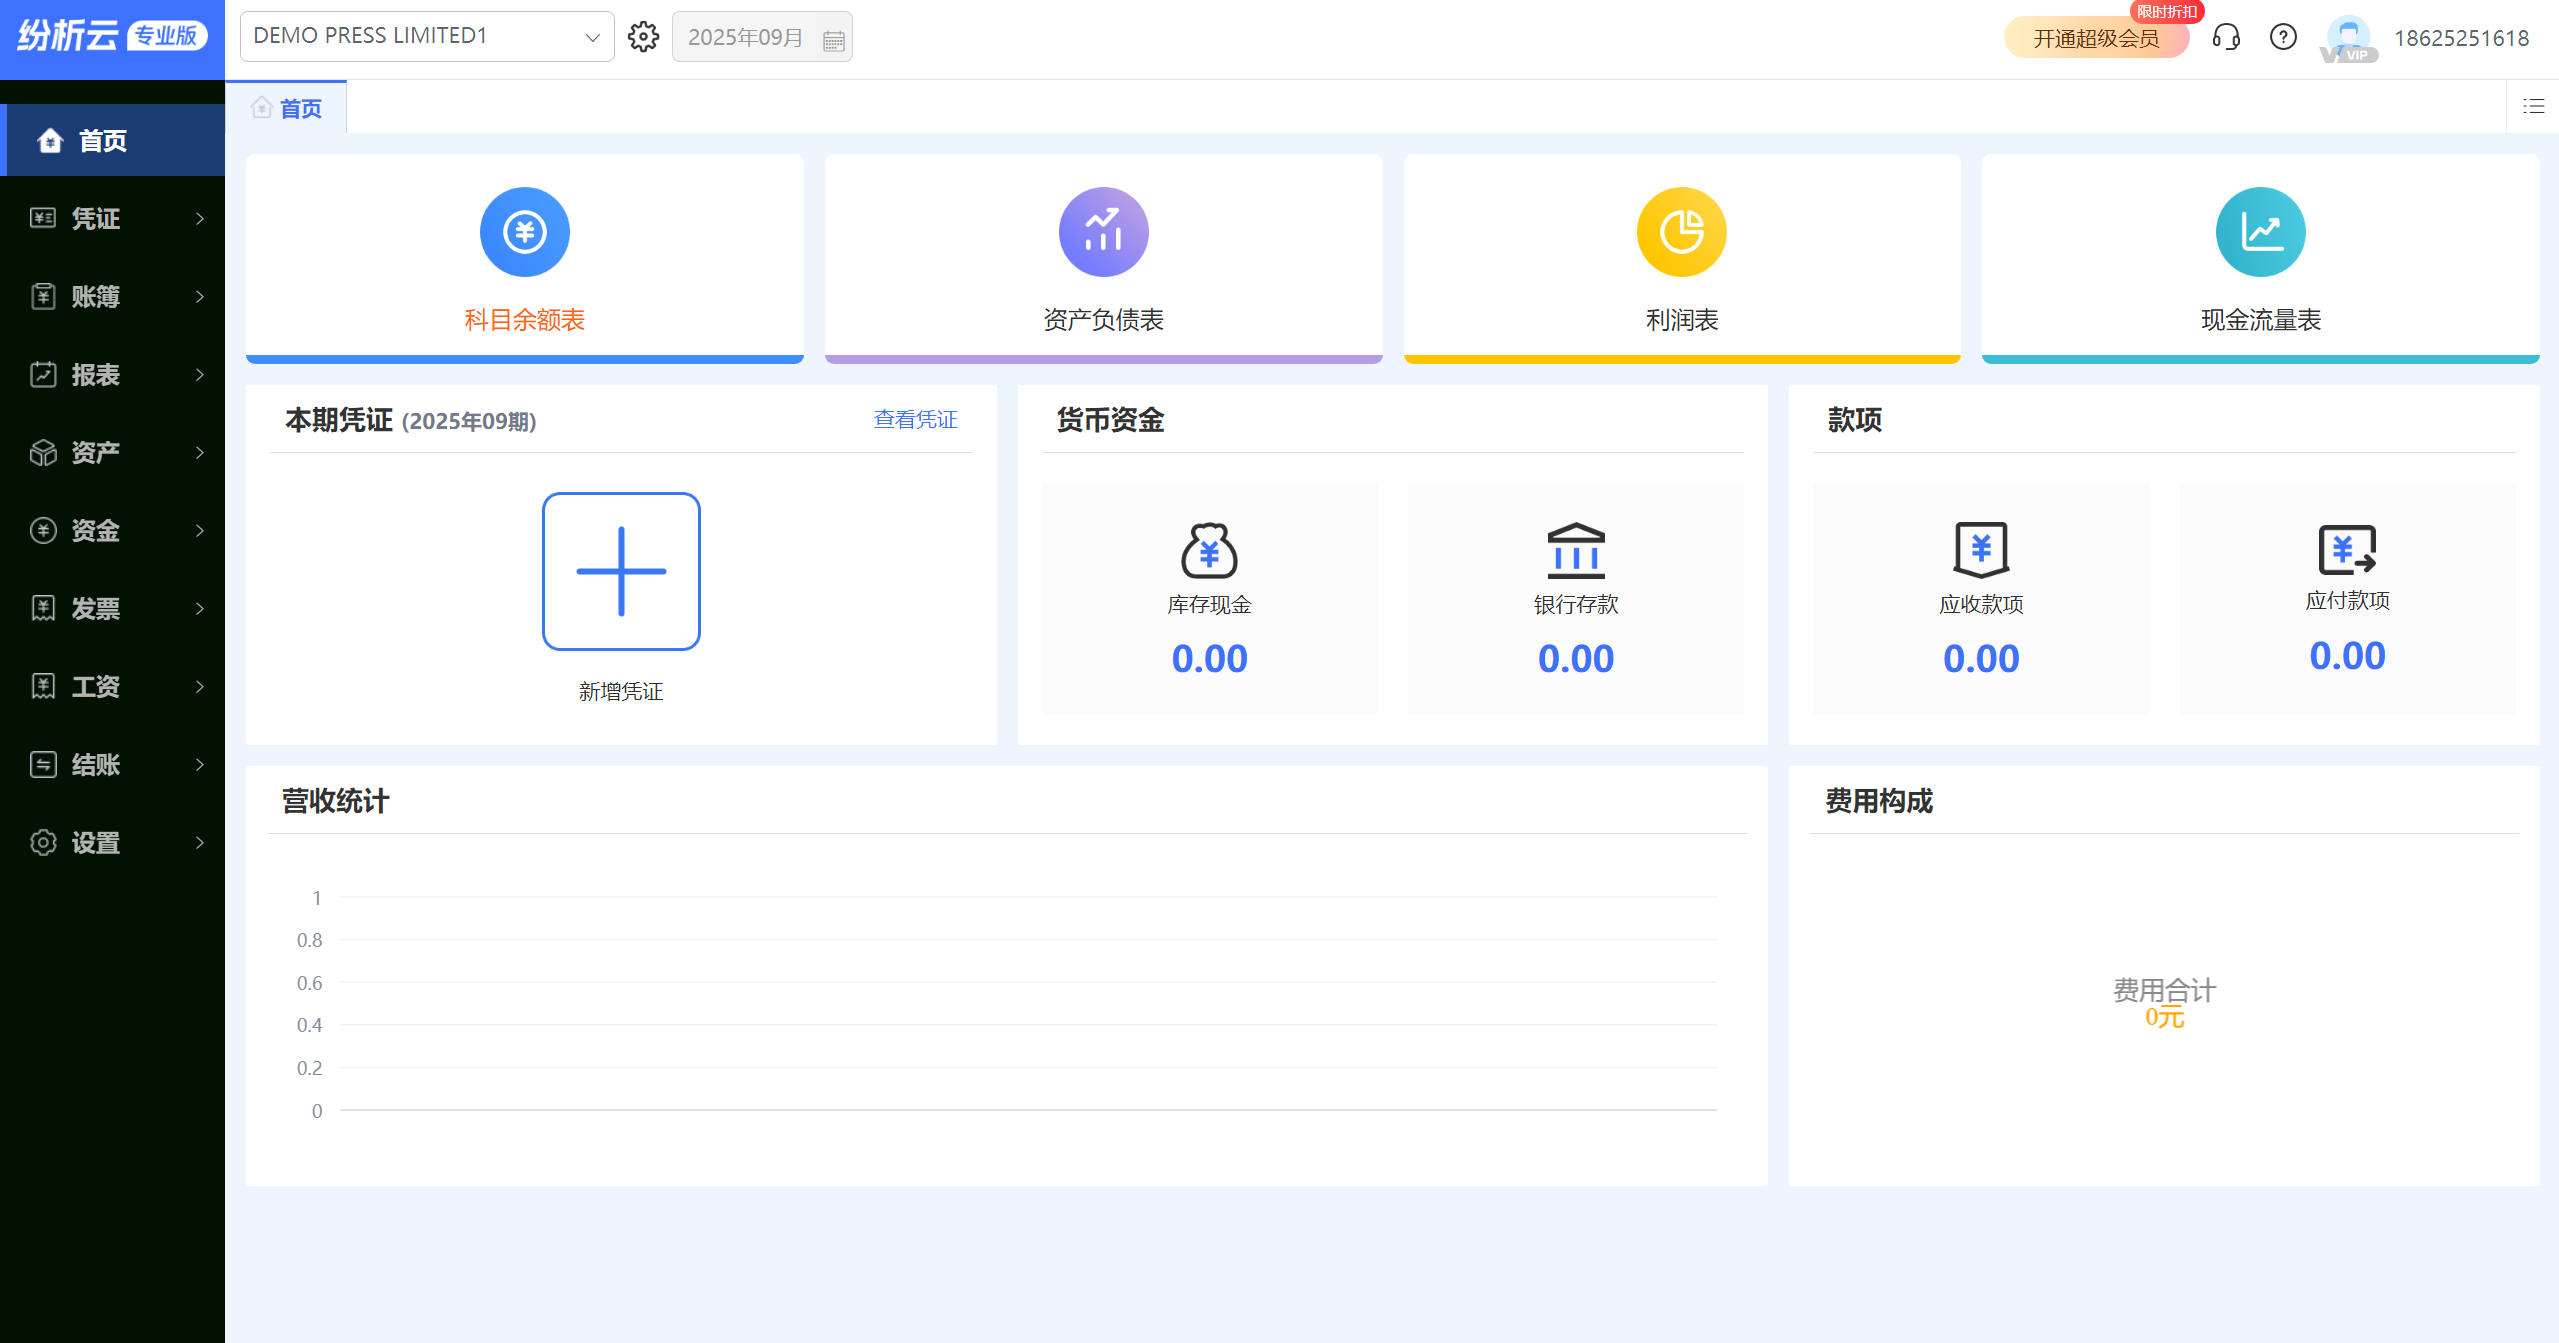The height and width of the screenshot is (1343, 2559).
Task: Click the headset customer service icon
Action: click(x=2225, y=37)
